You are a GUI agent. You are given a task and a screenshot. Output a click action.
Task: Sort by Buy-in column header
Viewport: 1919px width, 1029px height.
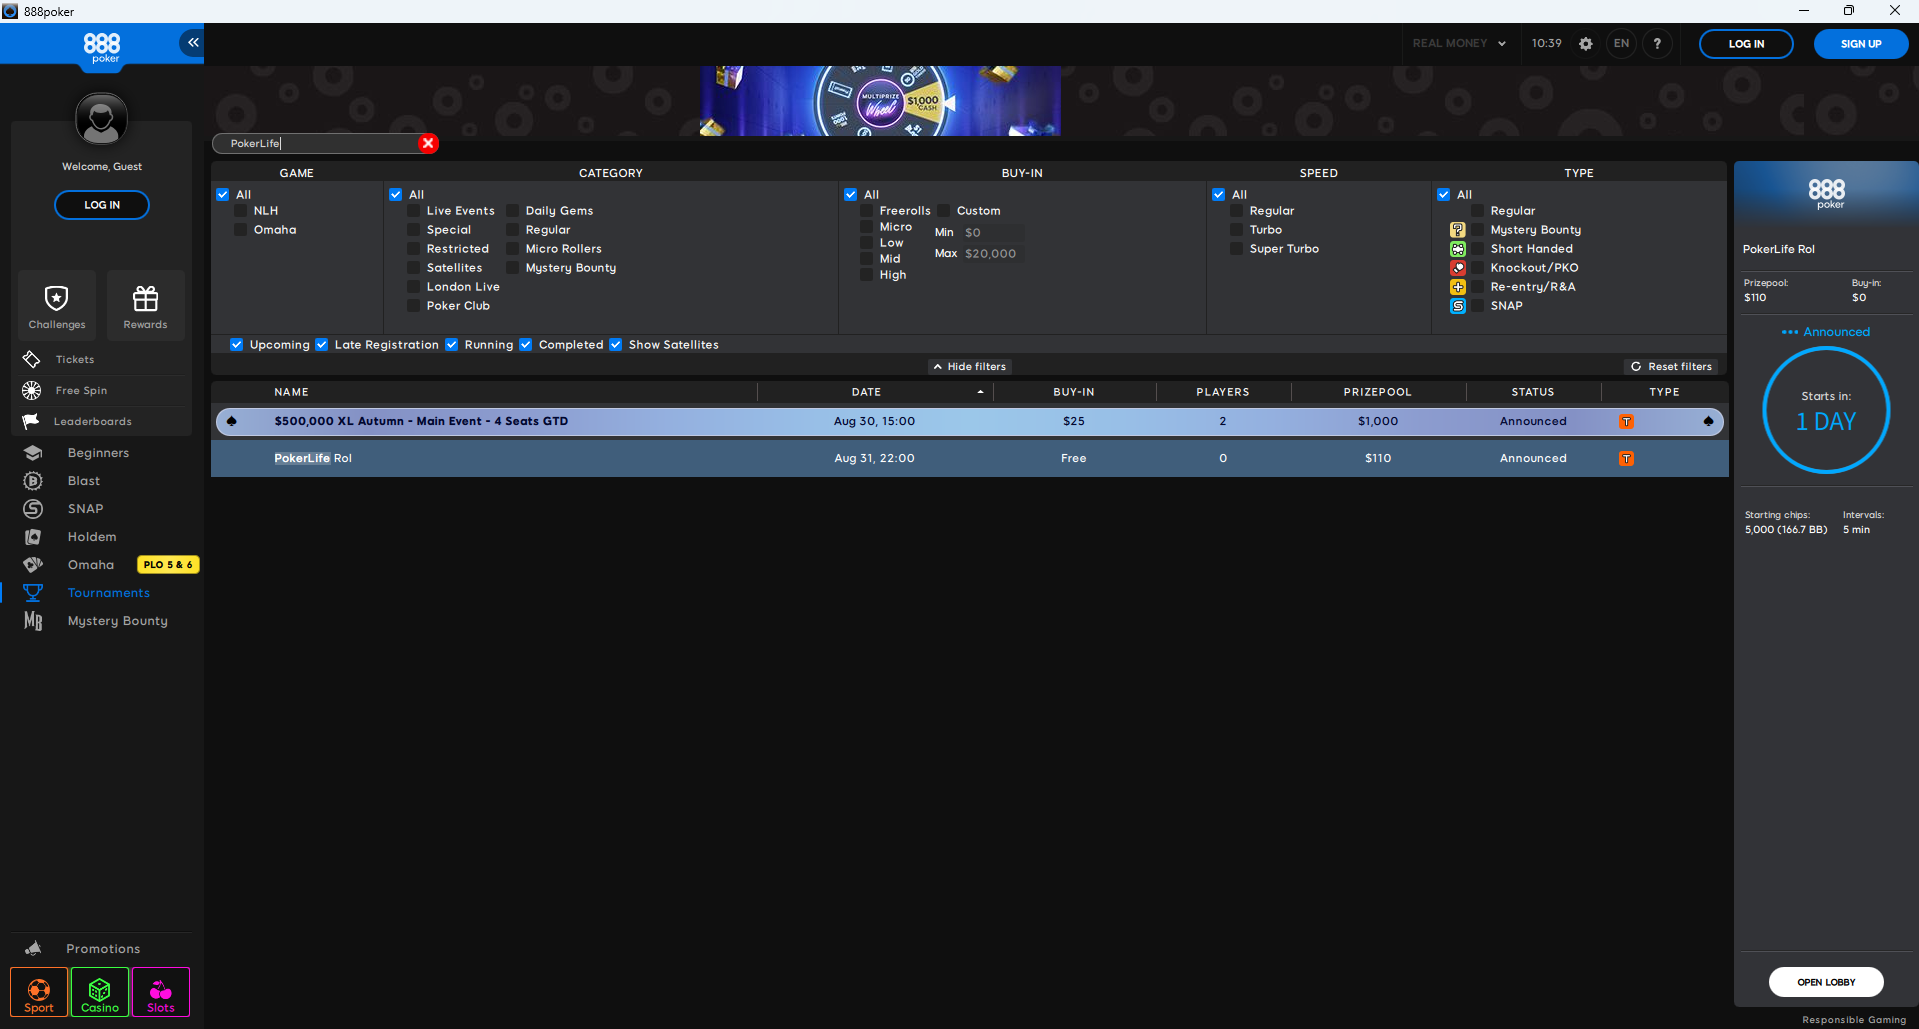coord(1074,392)
